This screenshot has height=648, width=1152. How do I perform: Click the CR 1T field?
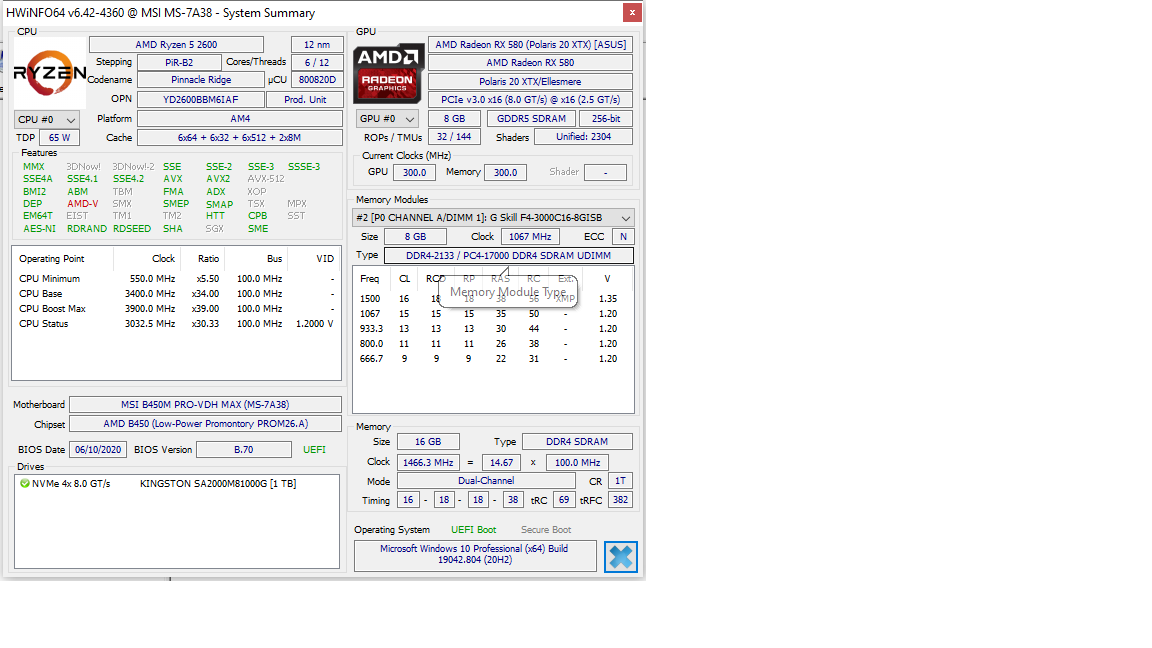point(621,480)
